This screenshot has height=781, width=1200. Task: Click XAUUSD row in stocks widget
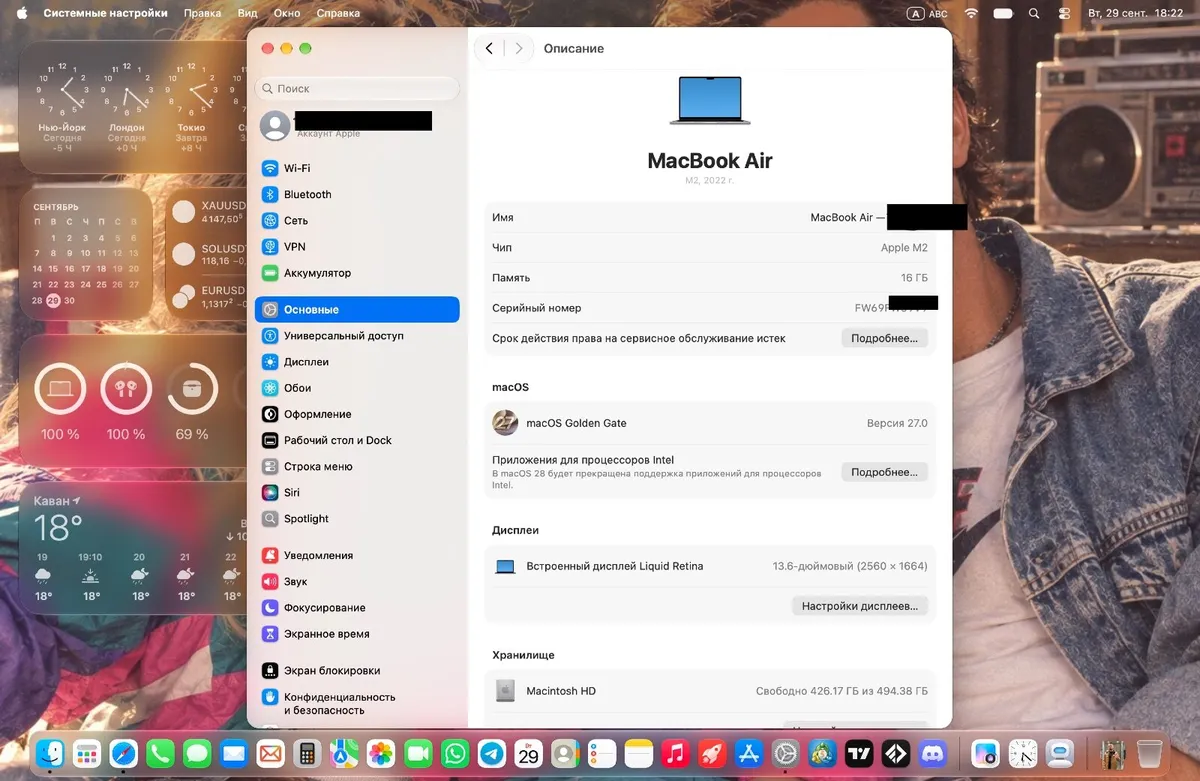(x=208, y=212)
